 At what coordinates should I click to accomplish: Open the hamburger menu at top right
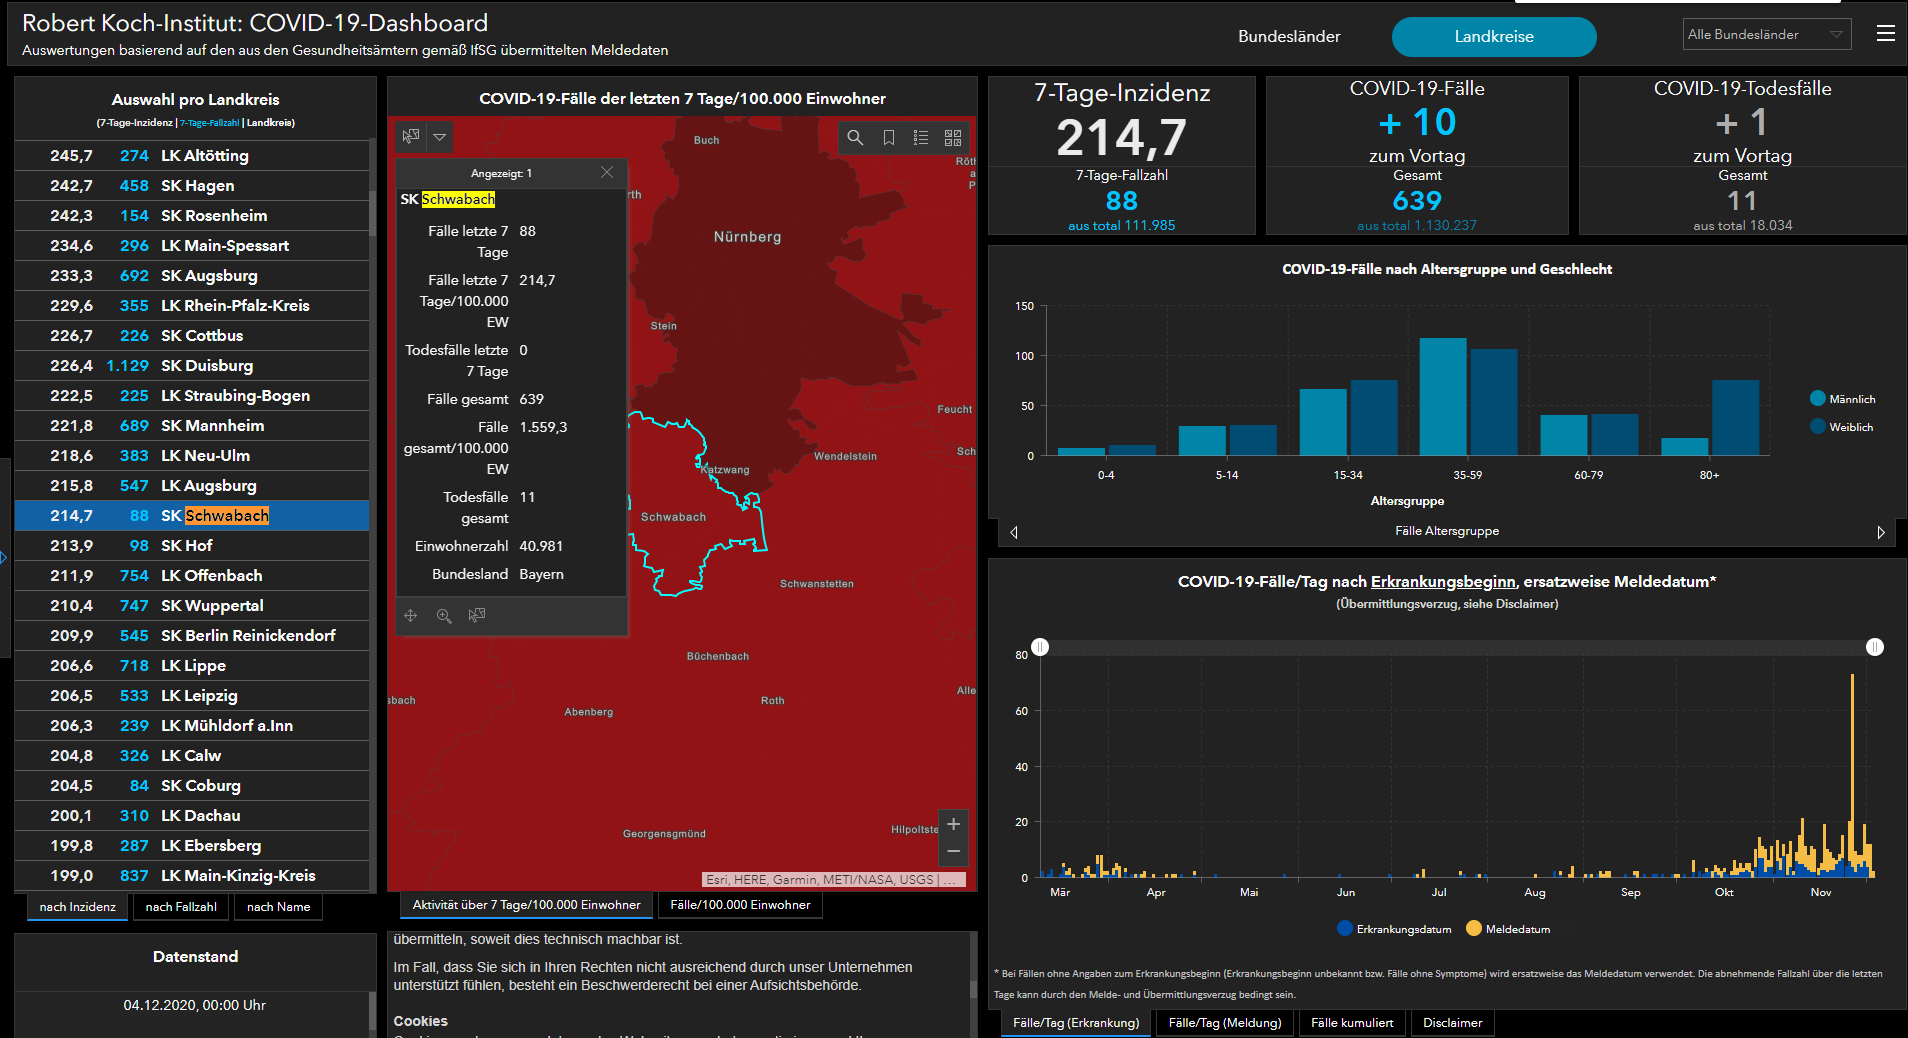pos(1886,34)
